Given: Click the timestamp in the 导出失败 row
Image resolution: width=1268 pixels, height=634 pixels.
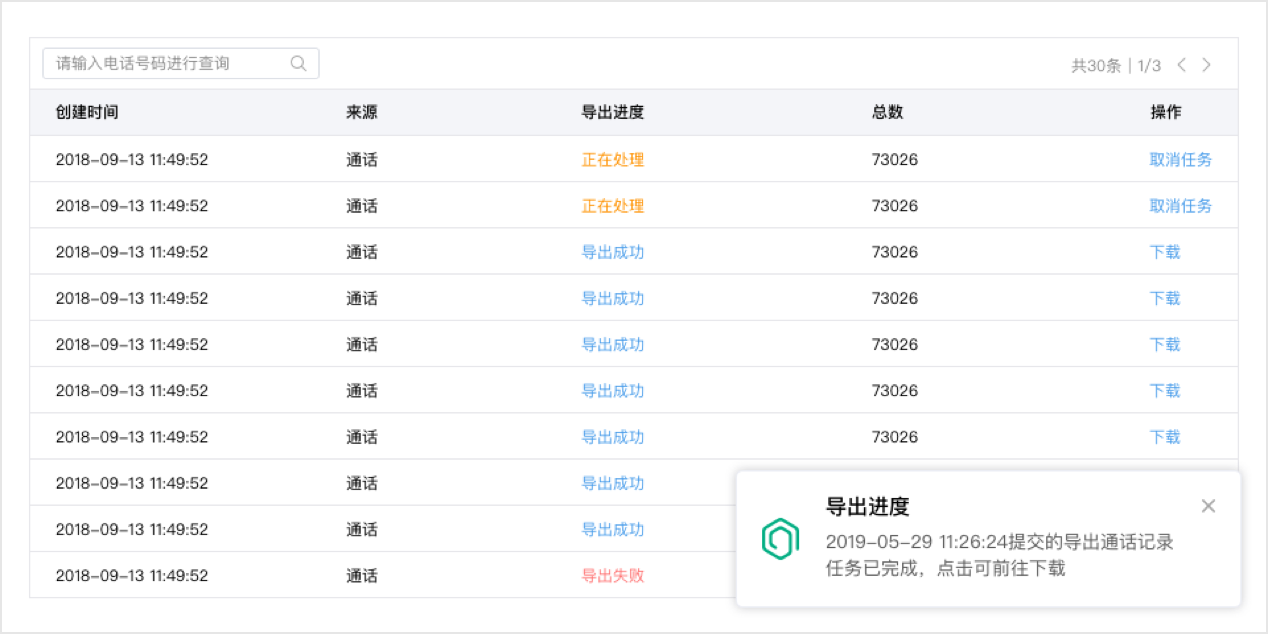Looking at the screenshot, I should pos(132,575).
